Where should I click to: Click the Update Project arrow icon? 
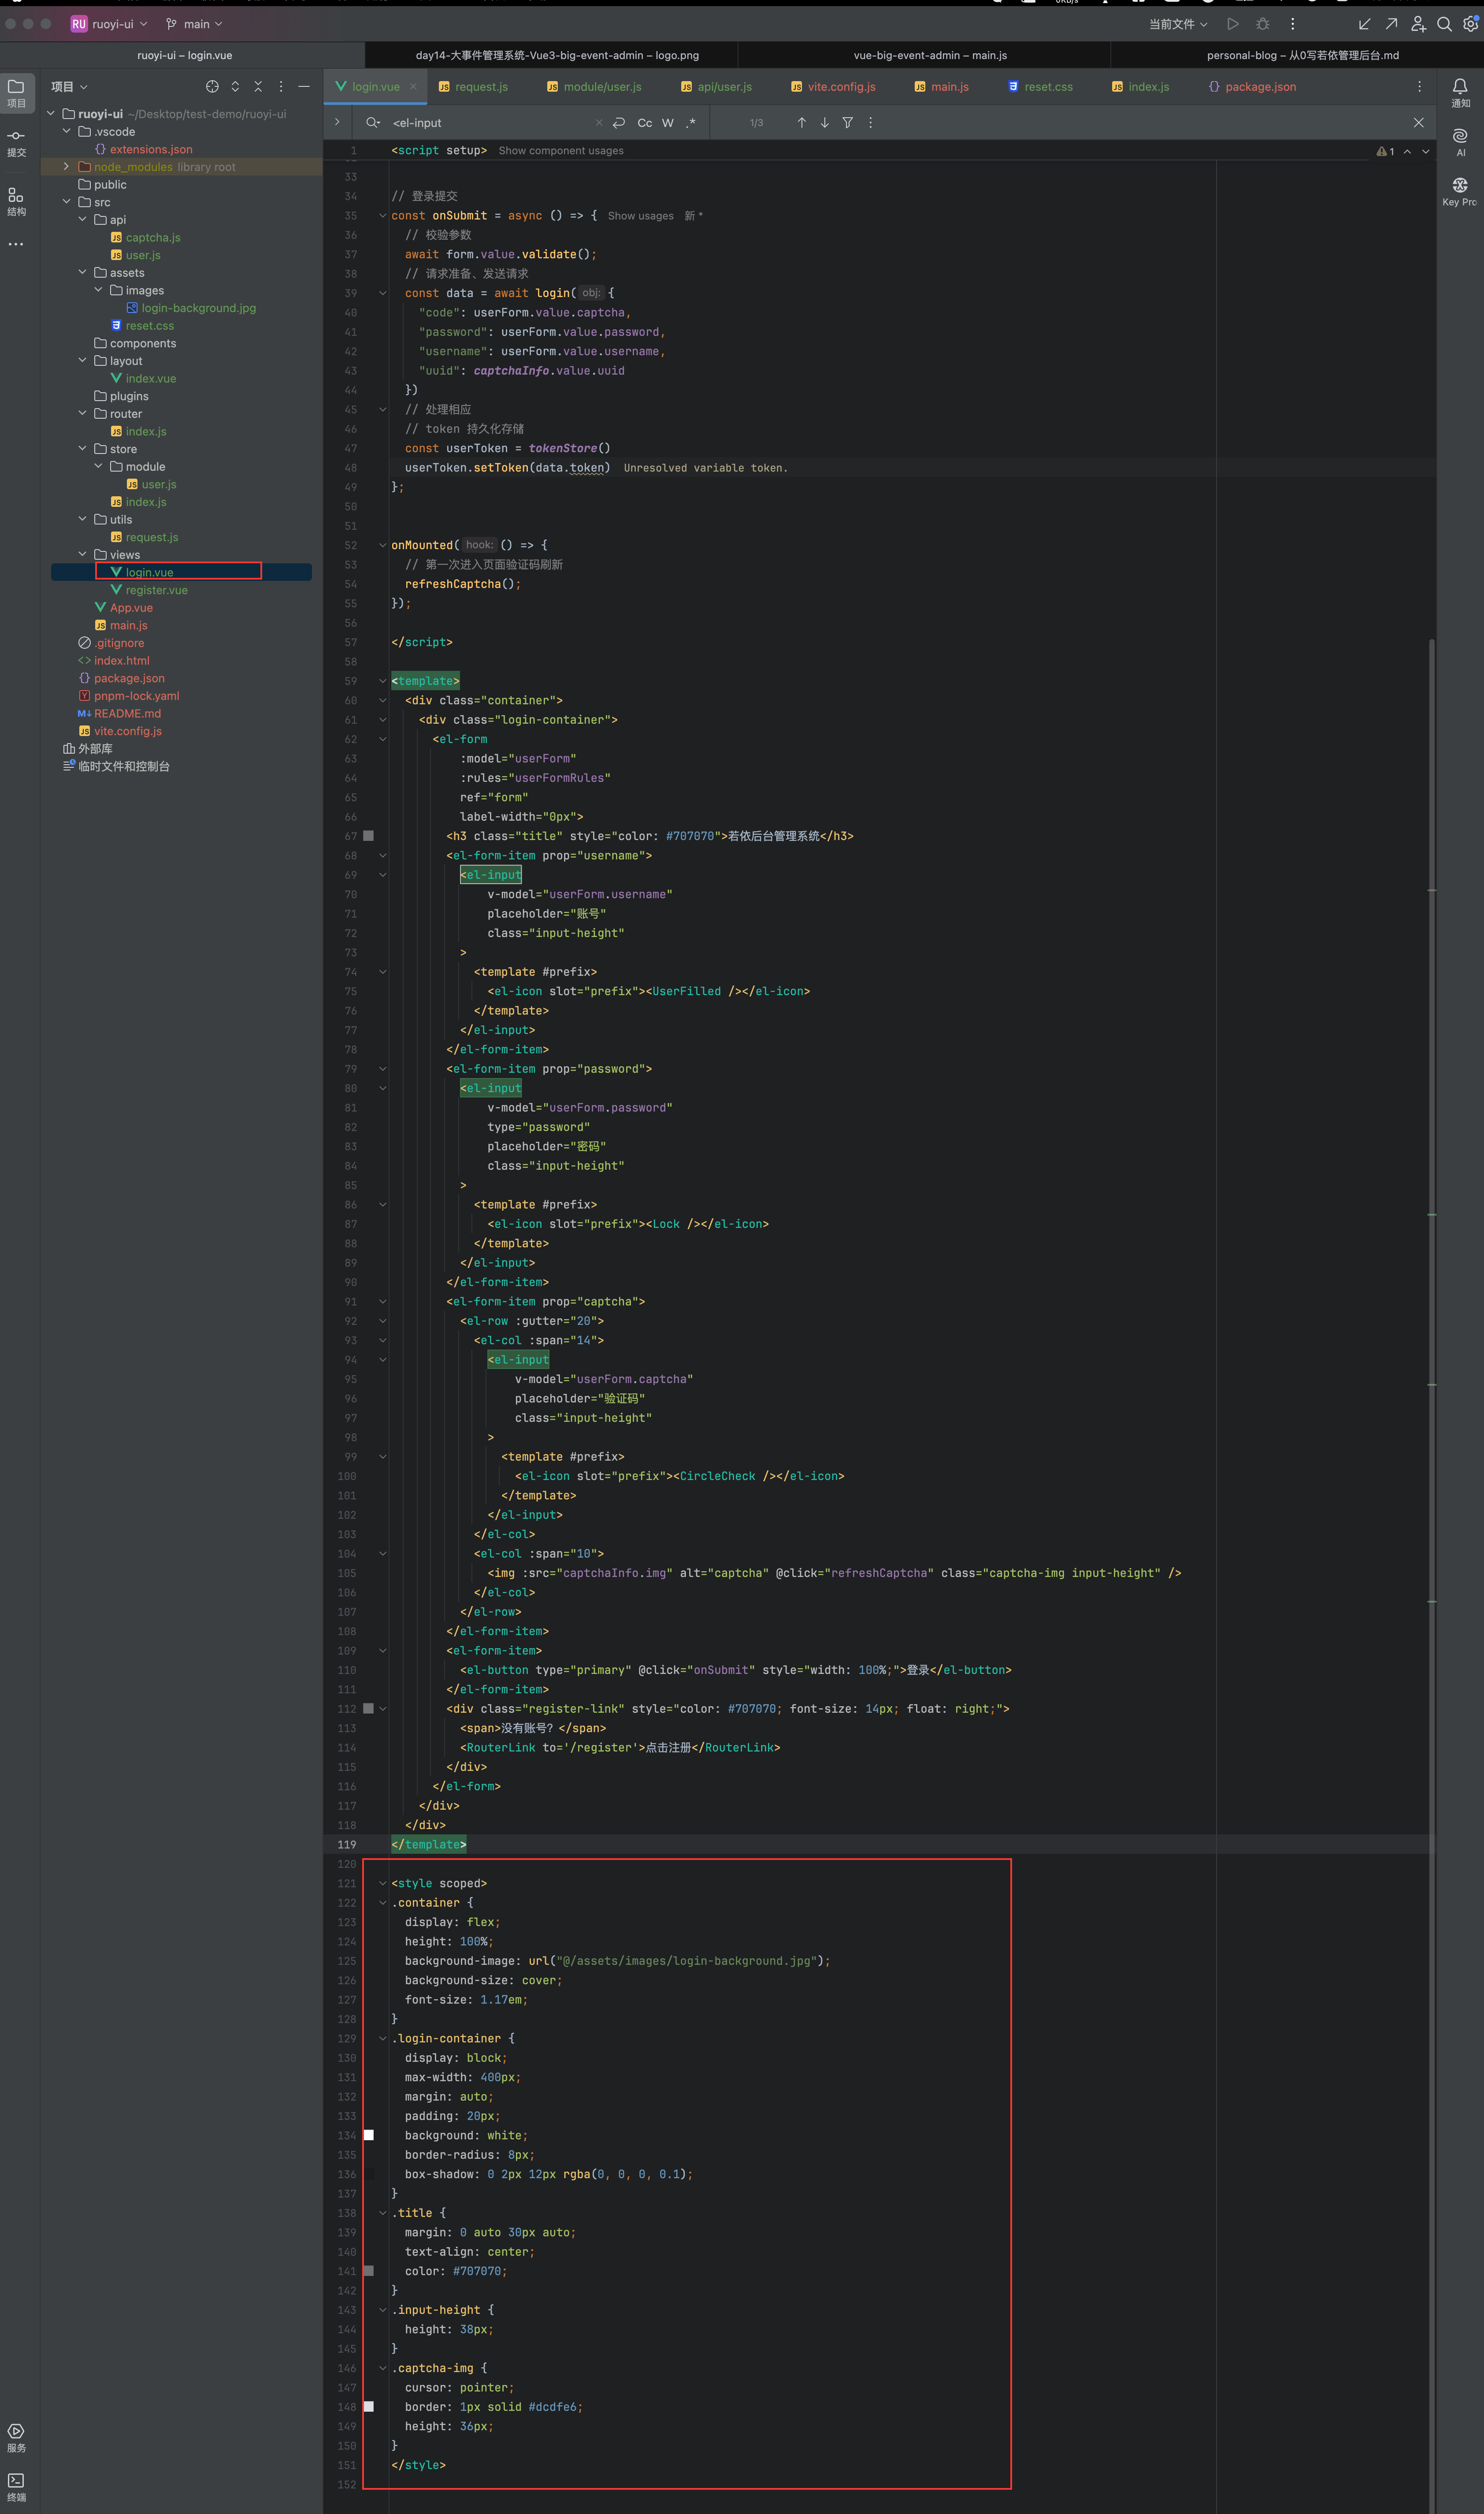point(1364,24)
